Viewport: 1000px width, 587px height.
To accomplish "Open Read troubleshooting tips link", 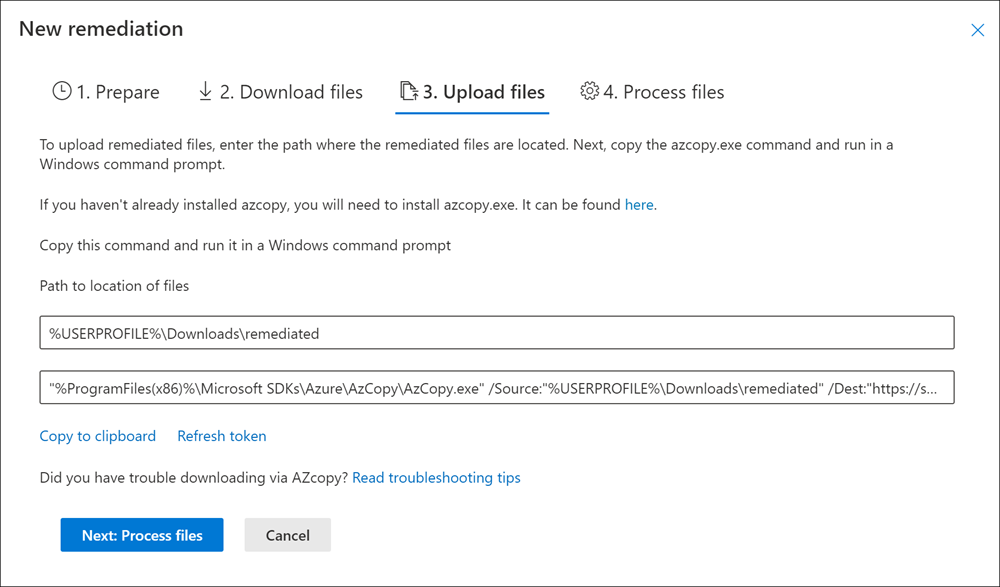I will click(x=436, y=478).
